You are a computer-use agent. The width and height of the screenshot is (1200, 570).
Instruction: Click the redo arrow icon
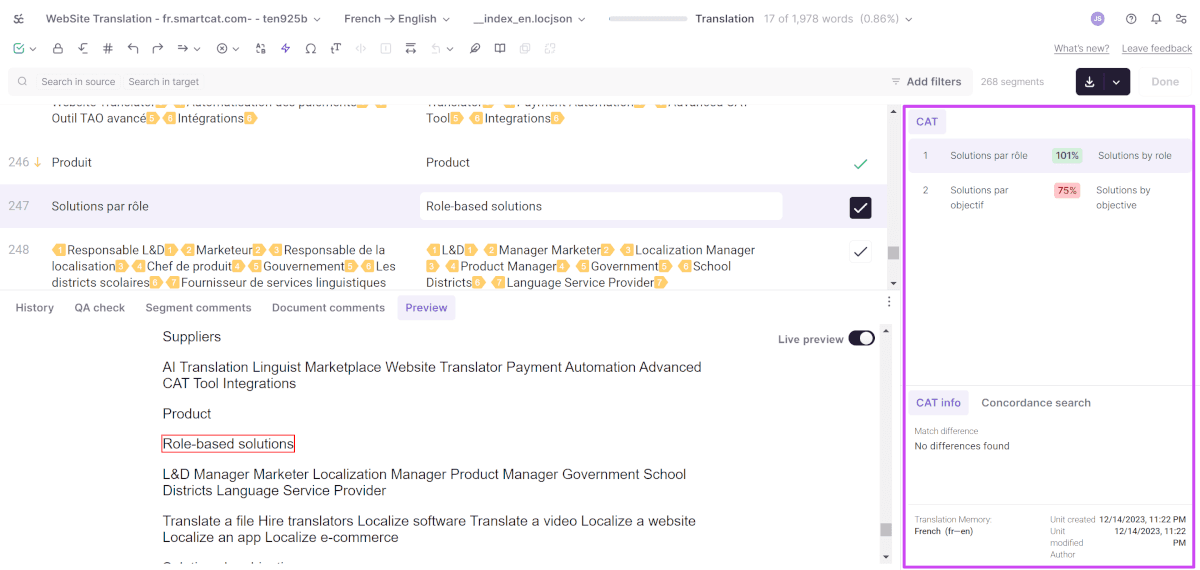point(158,48)
